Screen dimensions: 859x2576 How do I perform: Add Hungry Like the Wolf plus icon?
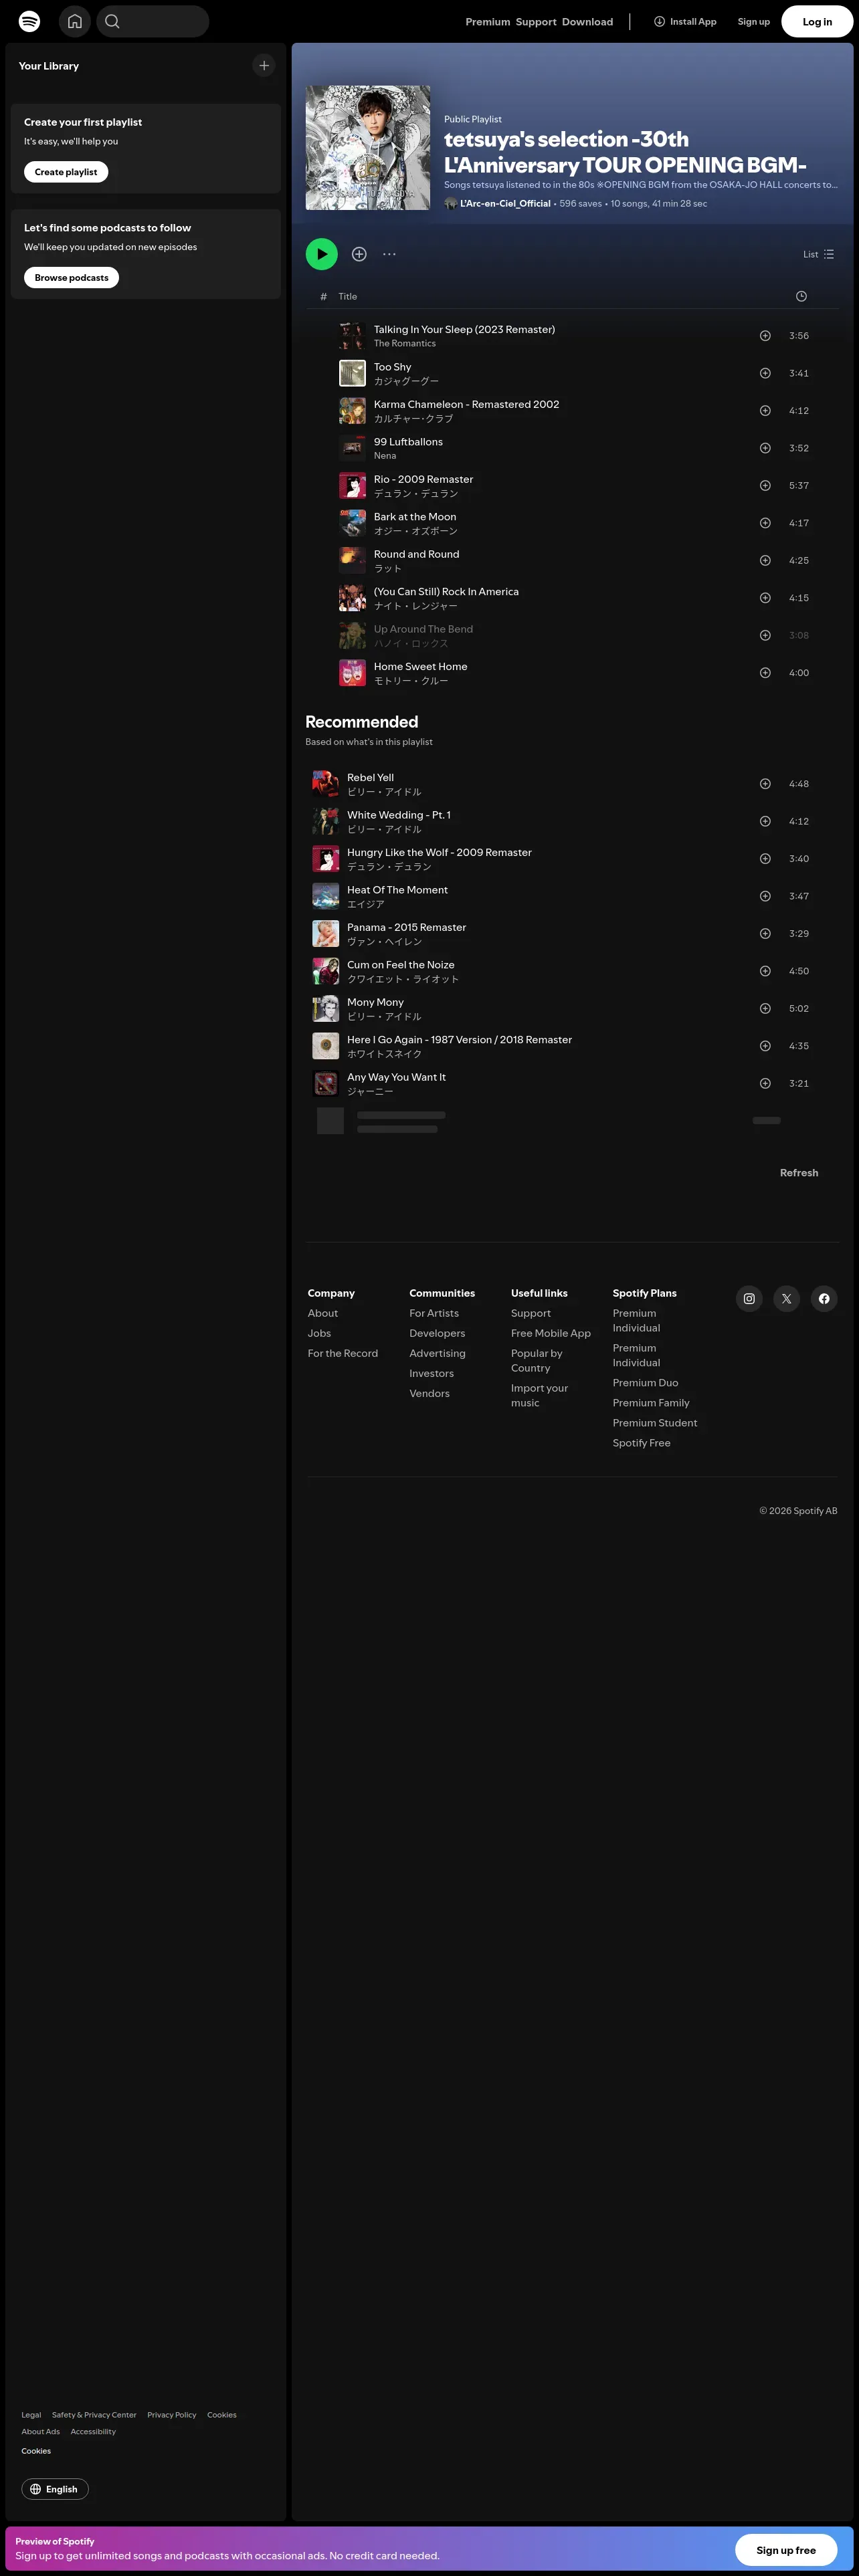point(765,859)
